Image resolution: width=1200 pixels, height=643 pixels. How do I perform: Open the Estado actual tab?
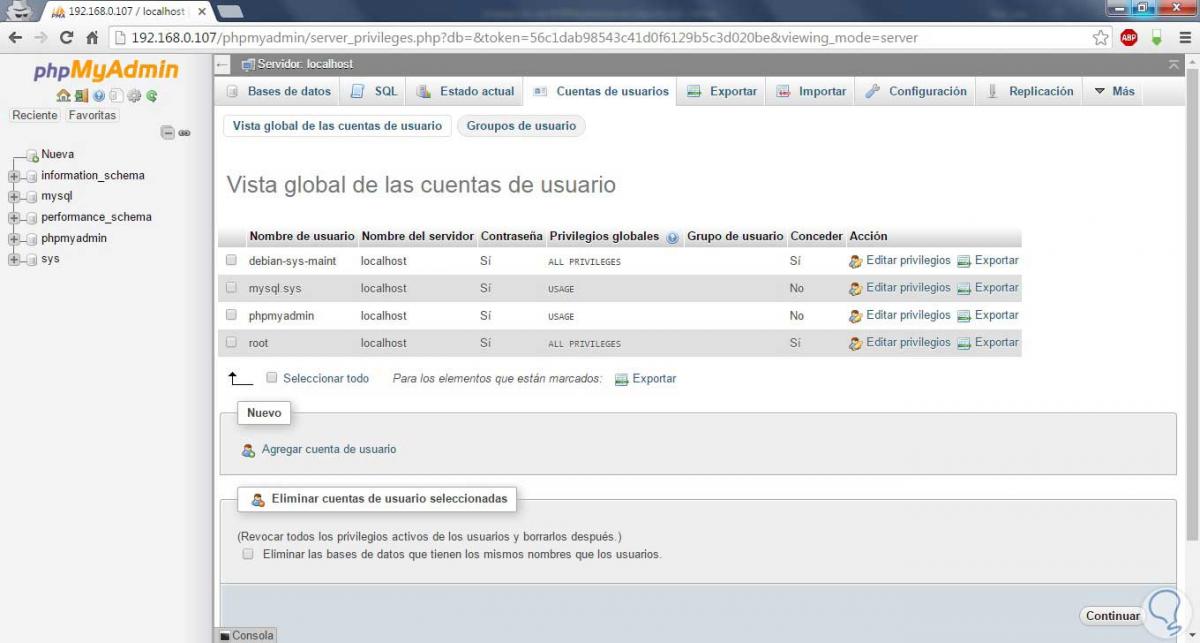pyautogui.click(x=465, y=91)
